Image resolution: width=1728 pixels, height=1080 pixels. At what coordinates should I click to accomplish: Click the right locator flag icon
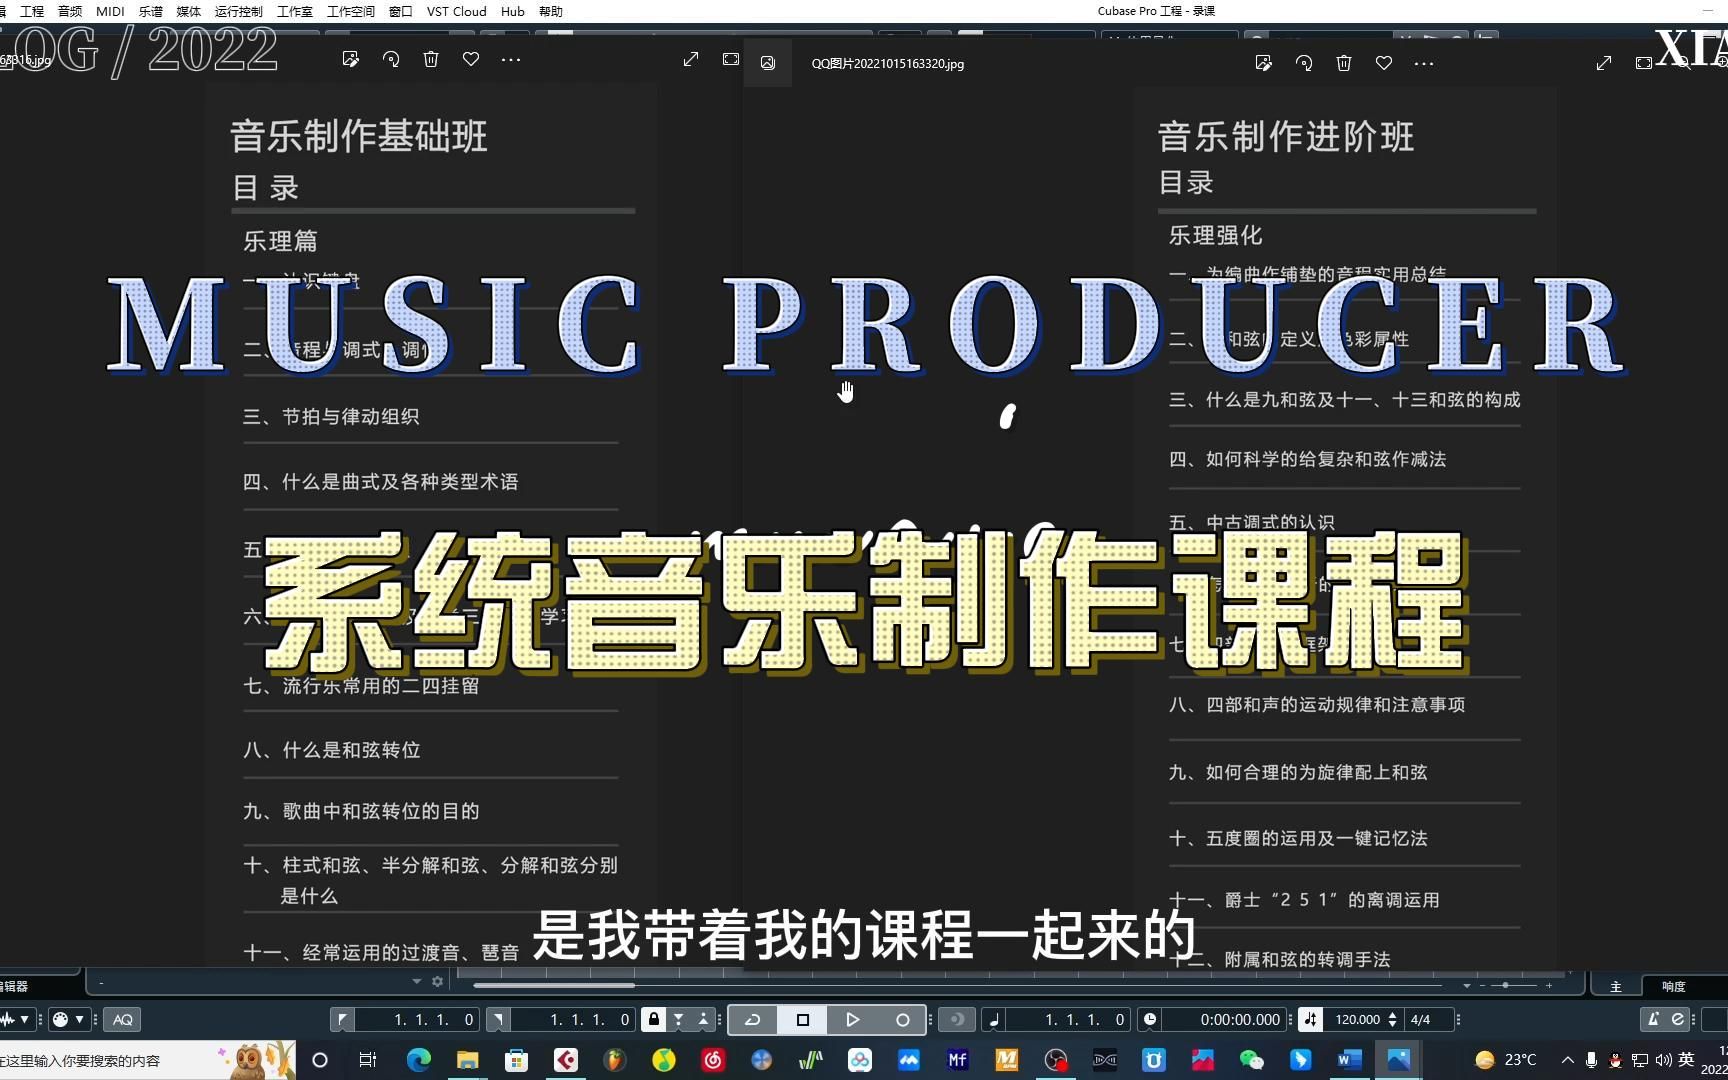498,1019
